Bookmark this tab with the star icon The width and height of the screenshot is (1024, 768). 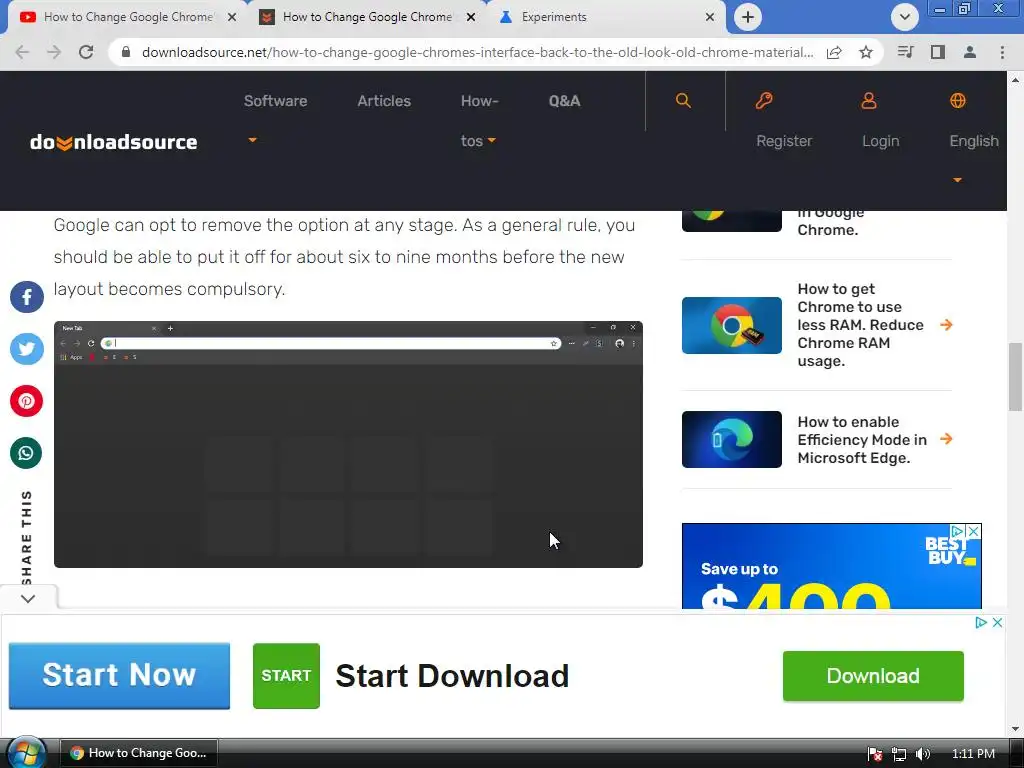click(x=866, y=52)
